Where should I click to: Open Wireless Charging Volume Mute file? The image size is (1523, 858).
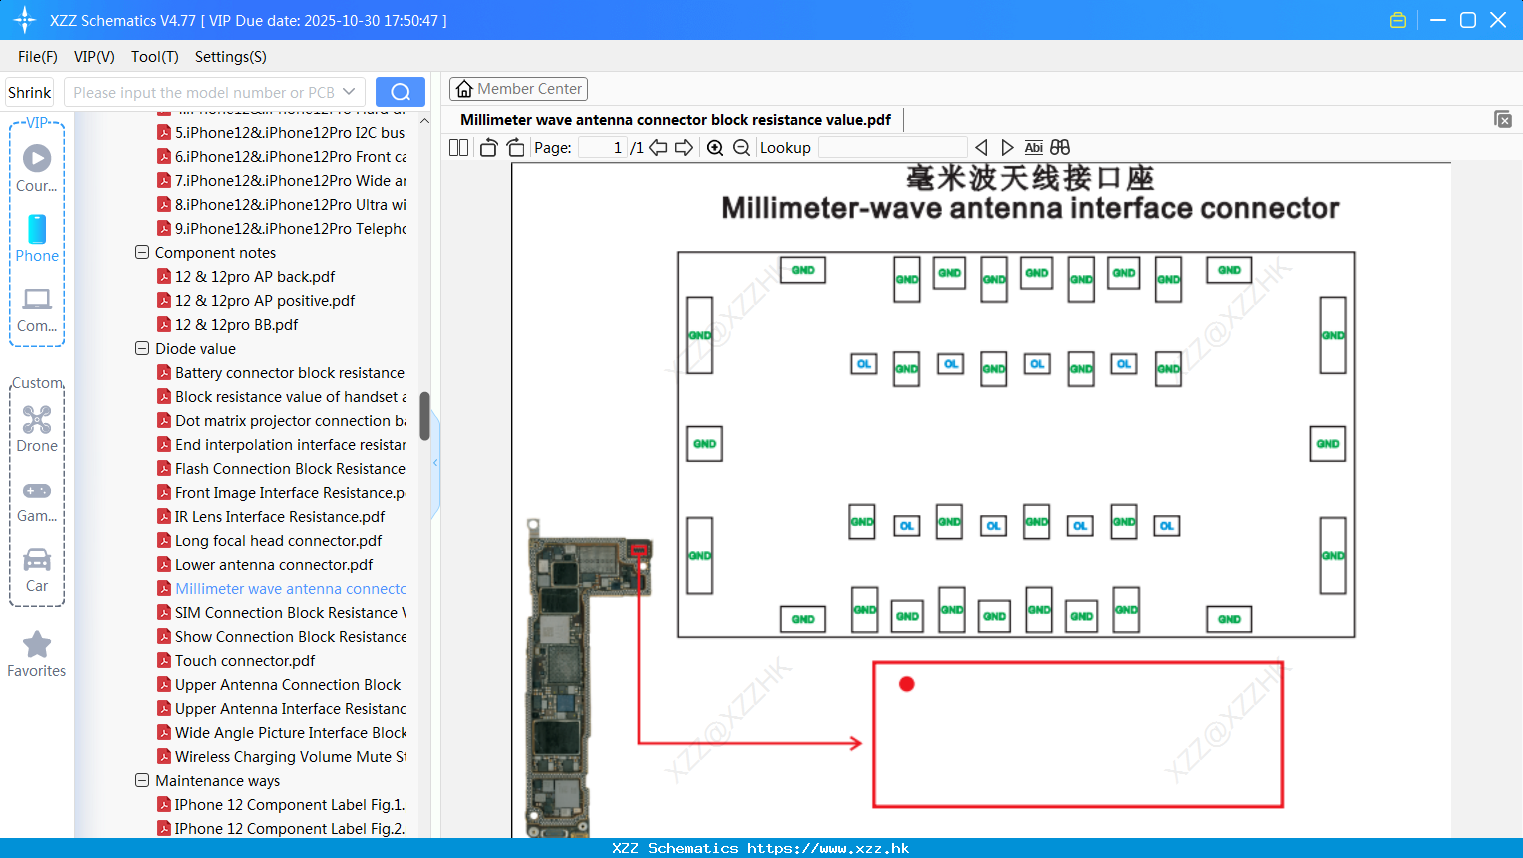282,756
